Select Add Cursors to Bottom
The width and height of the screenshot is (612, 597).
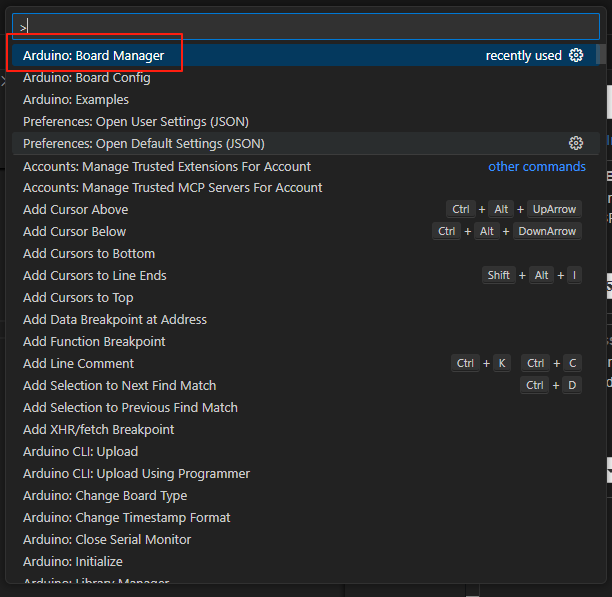(306, 254)
